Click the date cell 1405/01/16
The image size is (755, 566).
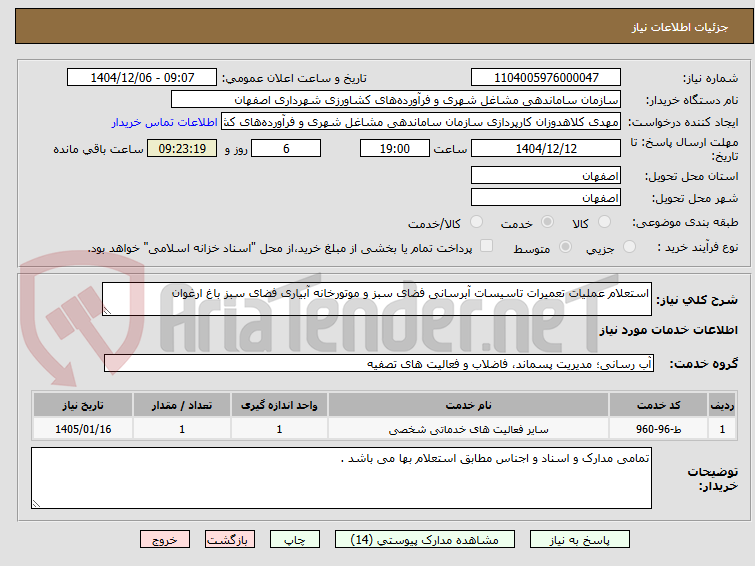click(x=83, y=429)
